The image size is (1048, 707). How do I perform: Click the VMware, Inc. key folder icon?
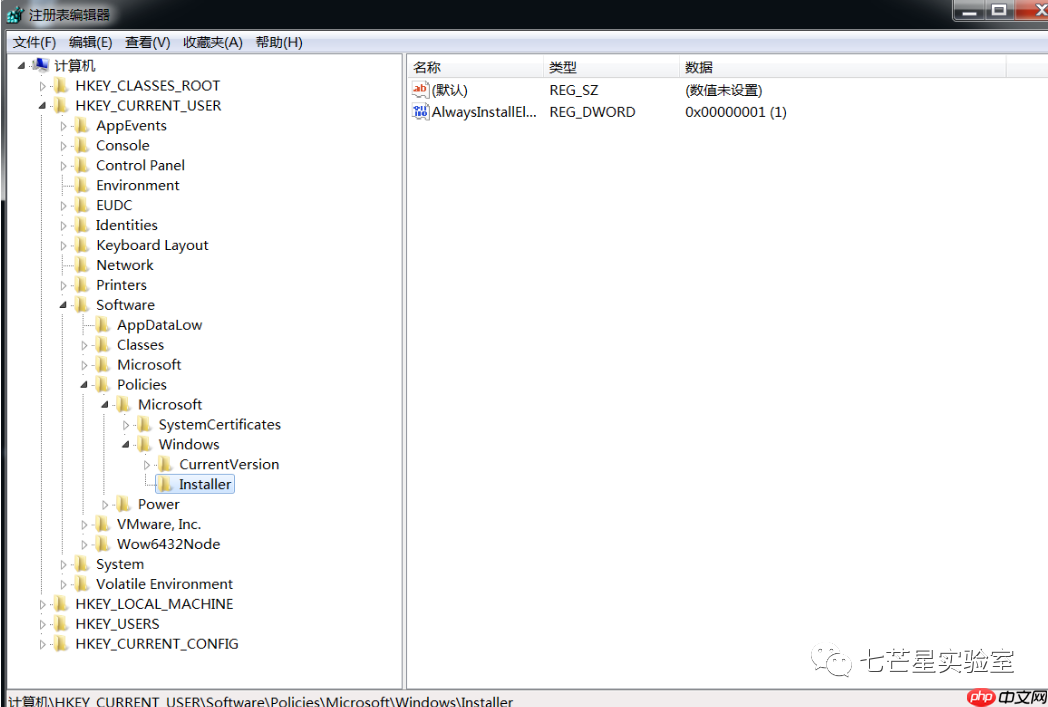pos(105,523)
